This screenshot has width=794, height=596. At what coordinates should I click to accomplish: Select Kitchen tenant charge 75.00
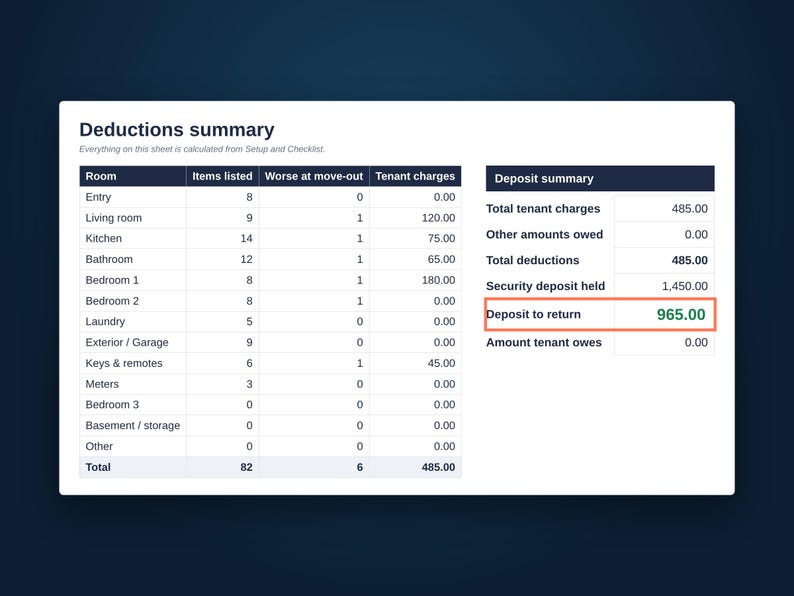click(442, 239)
